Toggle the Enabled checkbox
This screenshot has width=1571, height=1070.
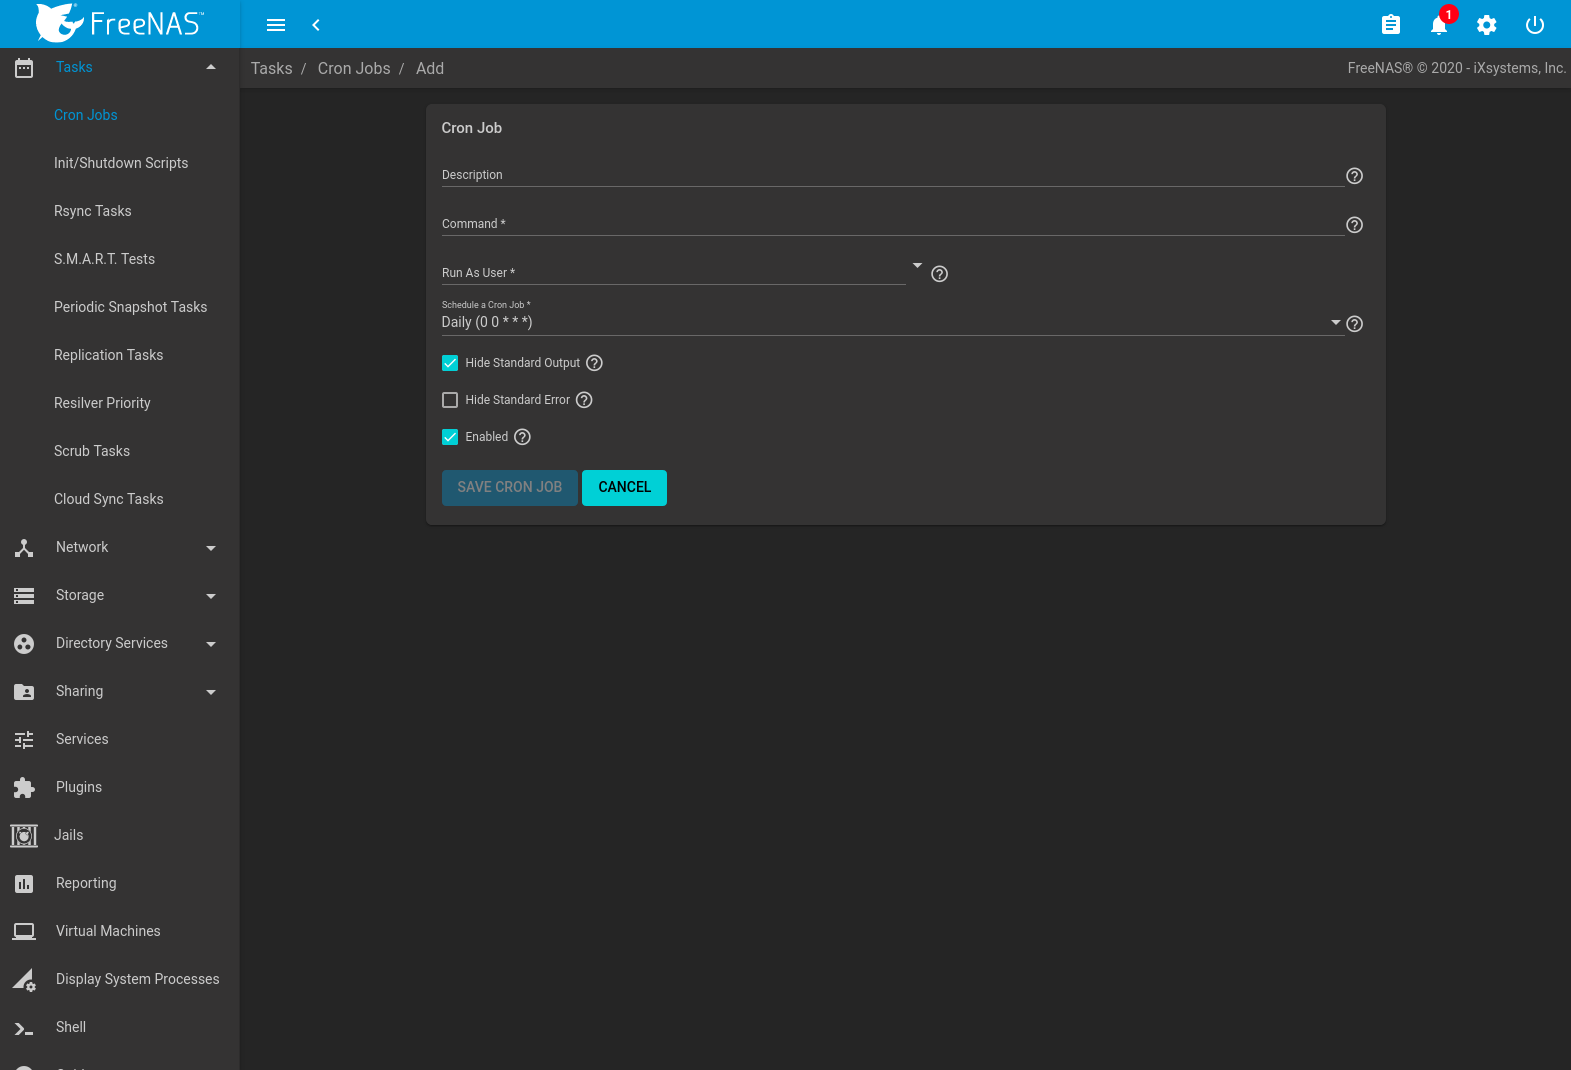coord(450,437)
